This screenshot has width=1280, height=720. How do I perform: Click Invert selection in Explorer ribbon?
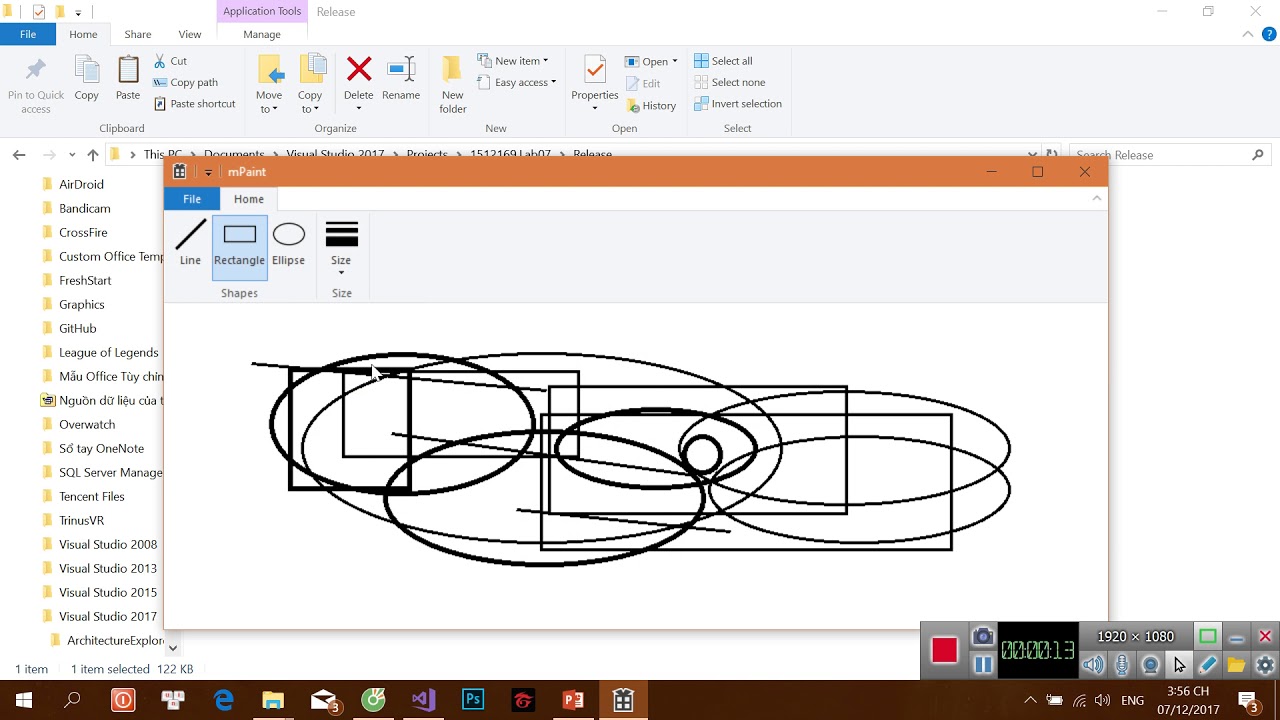coord(738,104)
